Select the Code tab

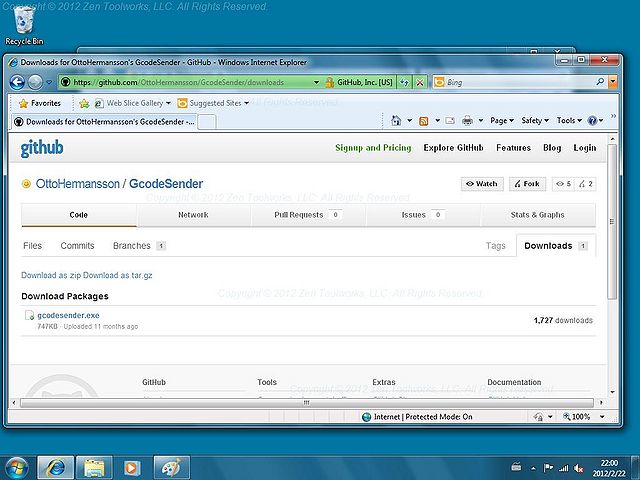tap(79, 215)
